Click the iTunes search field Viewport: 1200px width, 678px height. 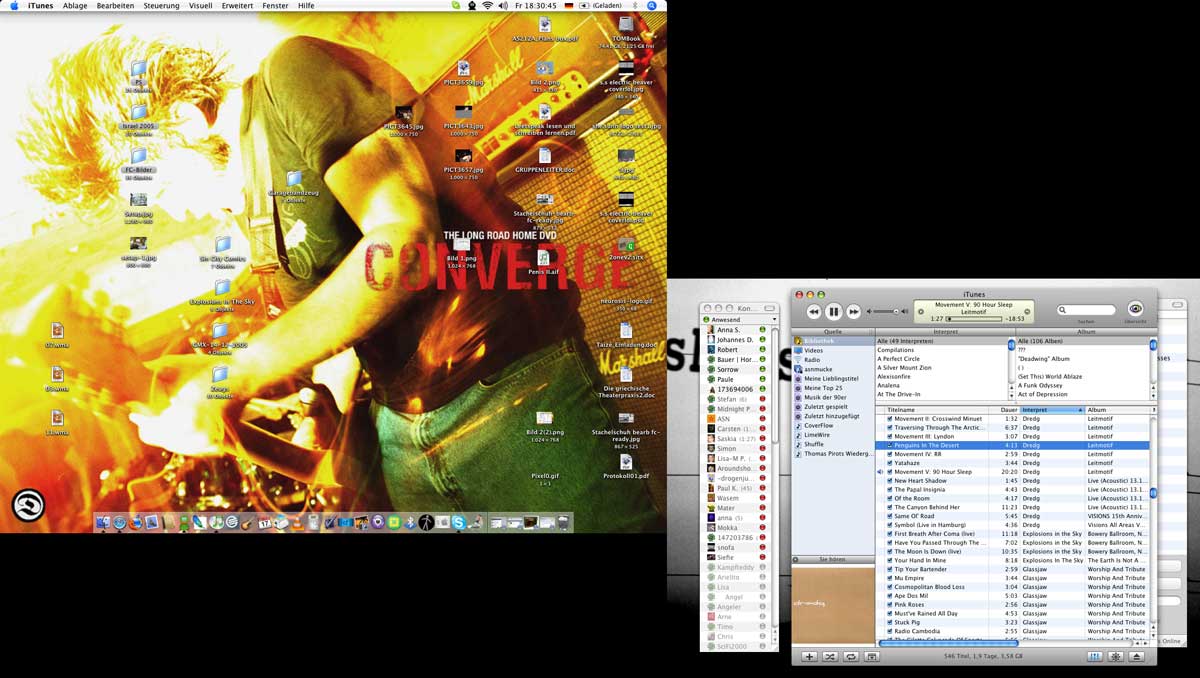point(1087,310)
